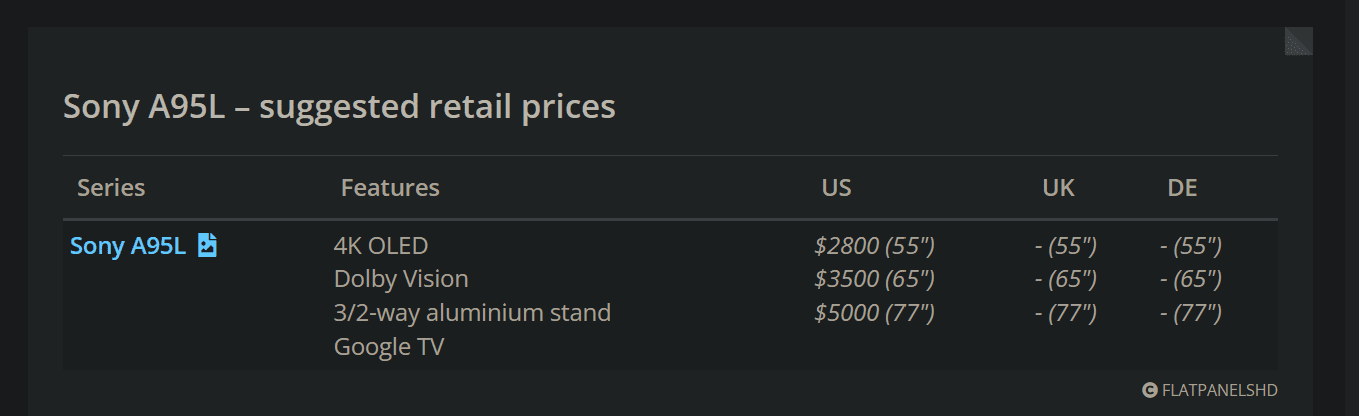Screen dimensions: 1359x416
Task: Click the copyright circle icon before FLATPANELSHD
Action: click(1150, 390)
